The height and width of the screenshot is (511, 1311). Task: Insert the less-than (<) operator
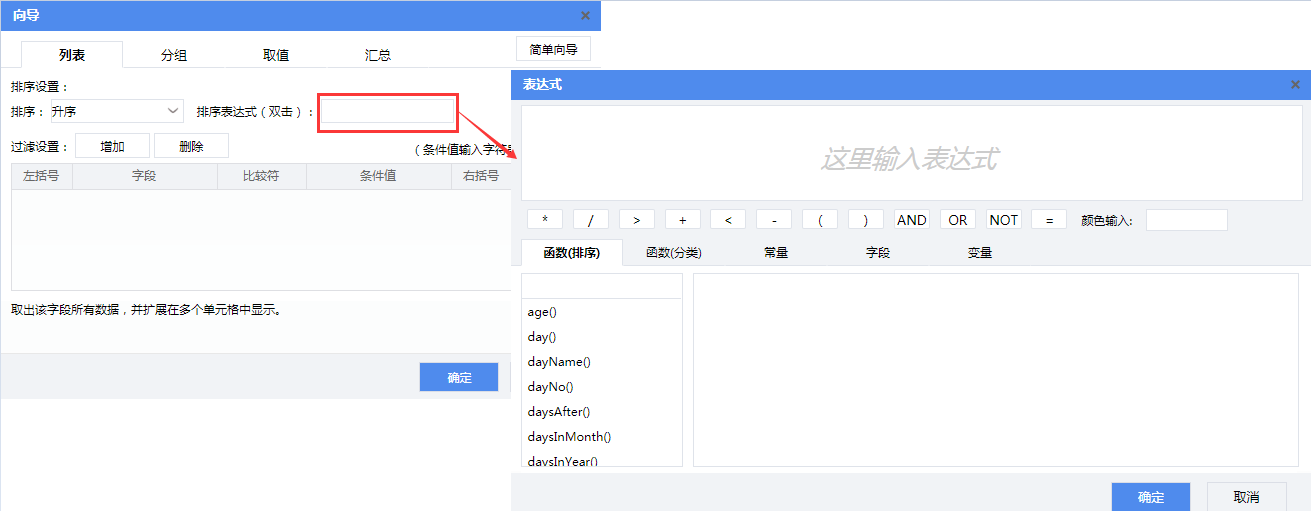point(727,220)
